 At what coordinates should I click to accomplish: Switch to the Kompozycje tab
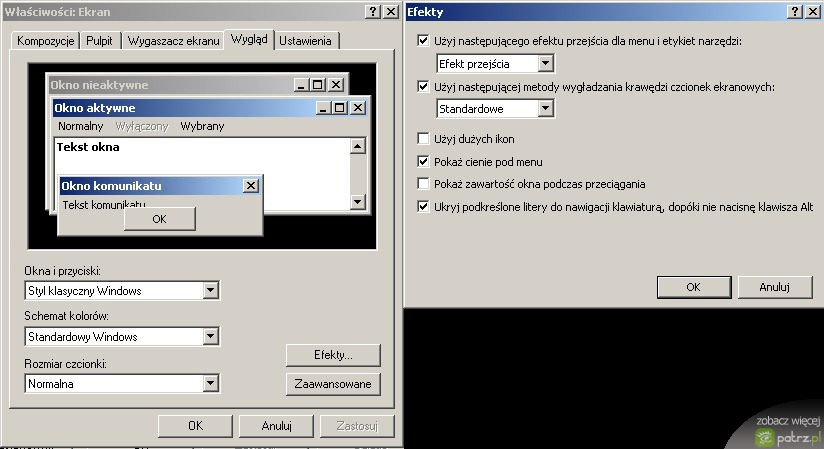[x=48, y=41]
